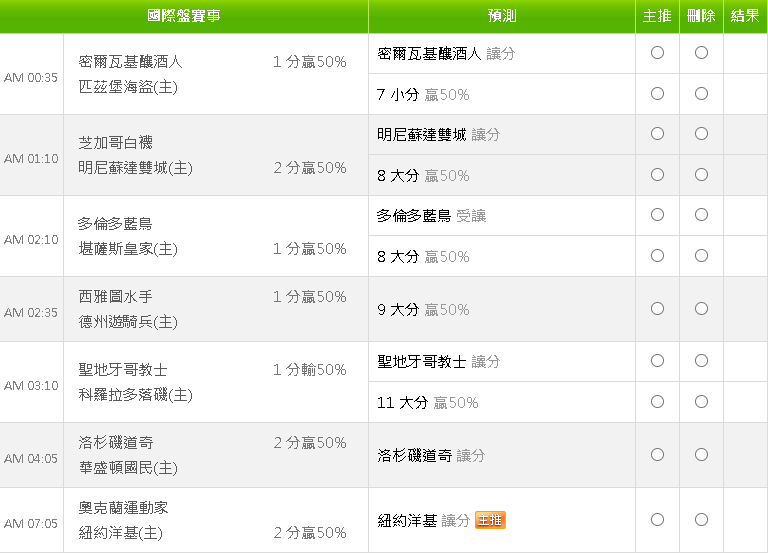
Task: Select 主推 radio for 密爾瓦基釀酒人 讓分
Action: (657, 52)
